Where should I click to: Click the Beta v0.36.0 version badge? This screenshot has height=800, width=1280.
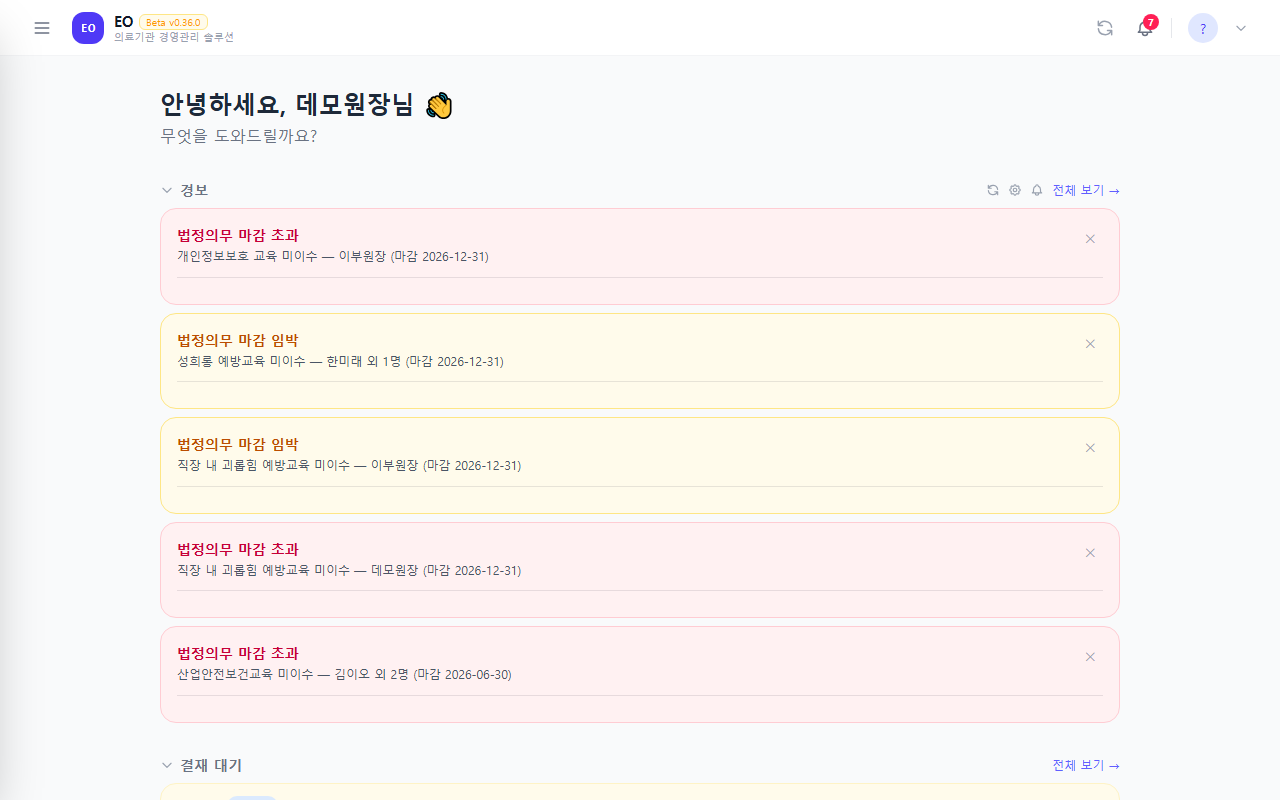click(173, 22)
